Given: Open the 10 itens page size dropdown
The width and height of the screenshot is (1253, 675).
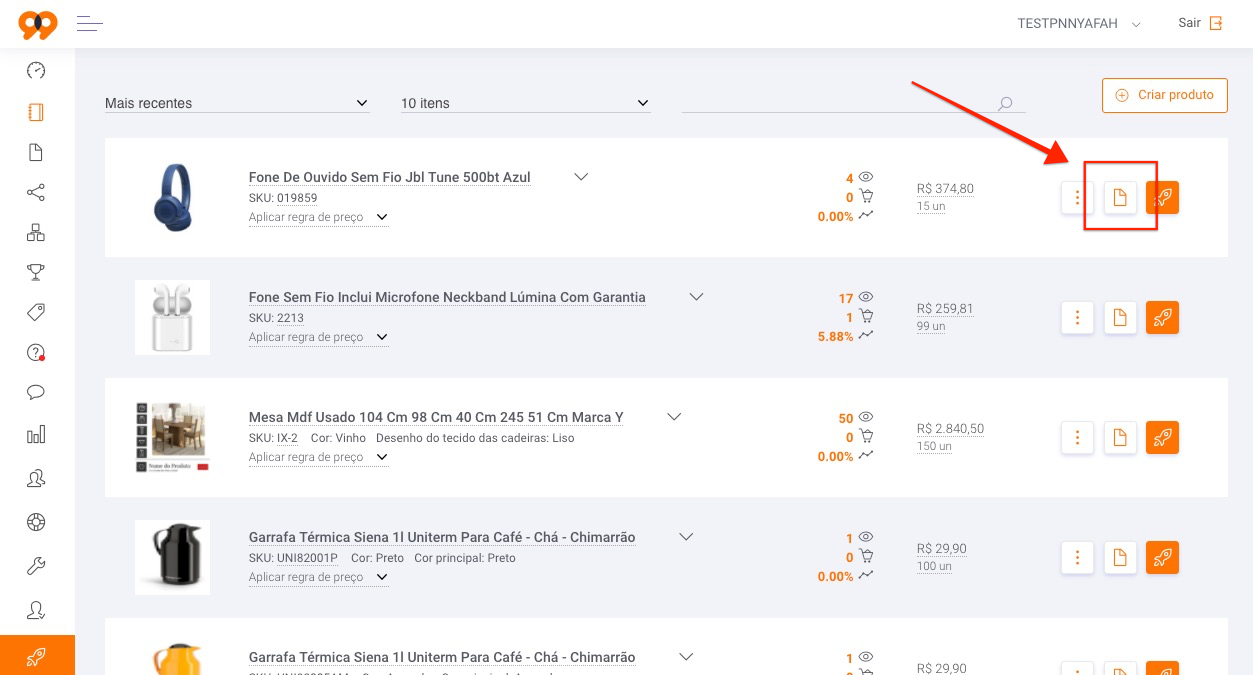Looking at the screenshot, I should 526,103.
